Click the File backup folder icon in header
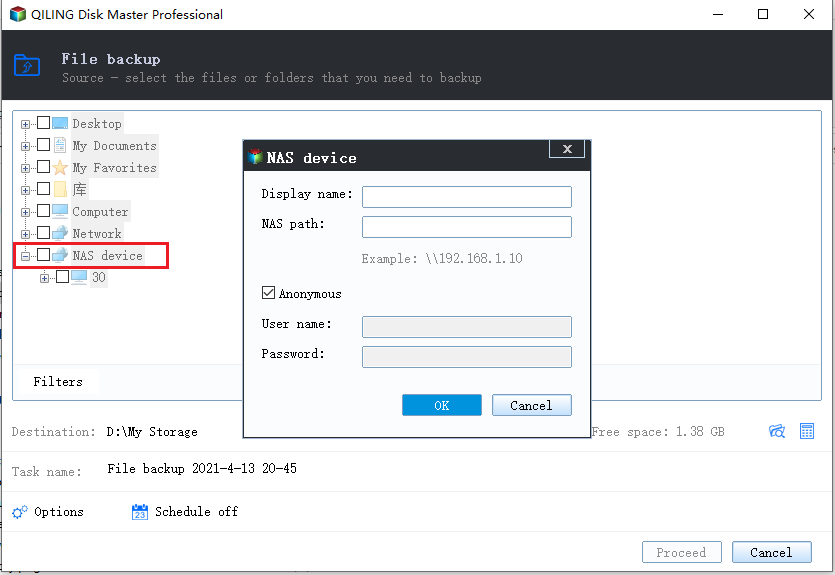This screenshot has height=575, width=835. tap(27, 65)
